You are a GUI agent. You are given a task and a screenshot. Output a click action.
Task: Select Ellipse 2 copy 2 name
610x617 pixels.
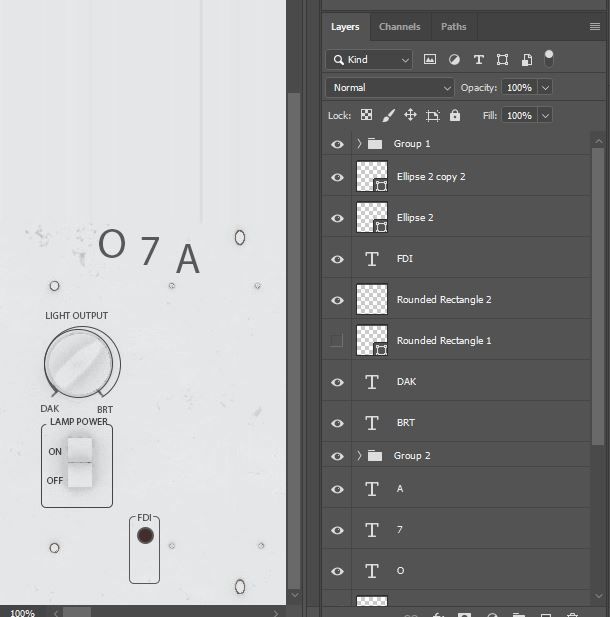point(431,177)
